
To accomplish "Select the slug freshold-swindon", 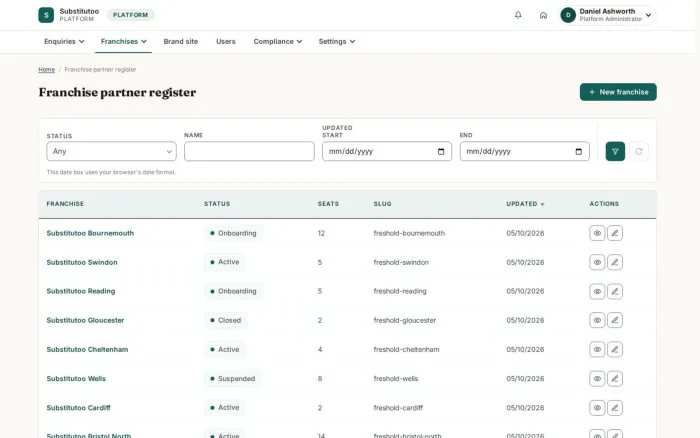I will point(401,262).
